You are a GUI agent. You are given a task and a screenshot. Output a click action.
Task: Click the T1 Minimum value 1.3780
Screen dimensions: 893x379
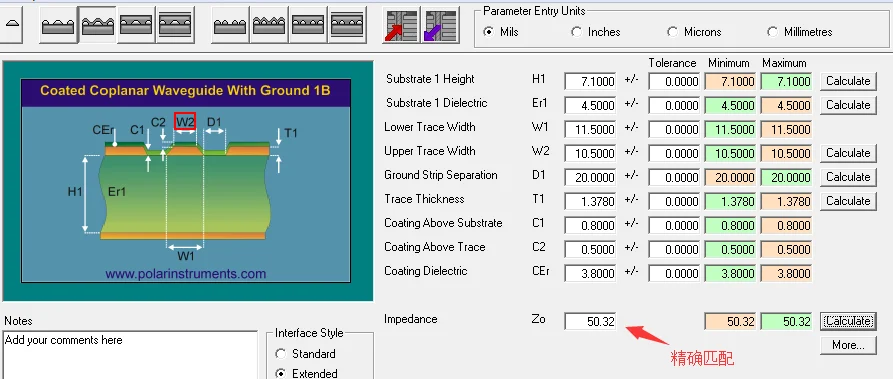click(730, 201)
